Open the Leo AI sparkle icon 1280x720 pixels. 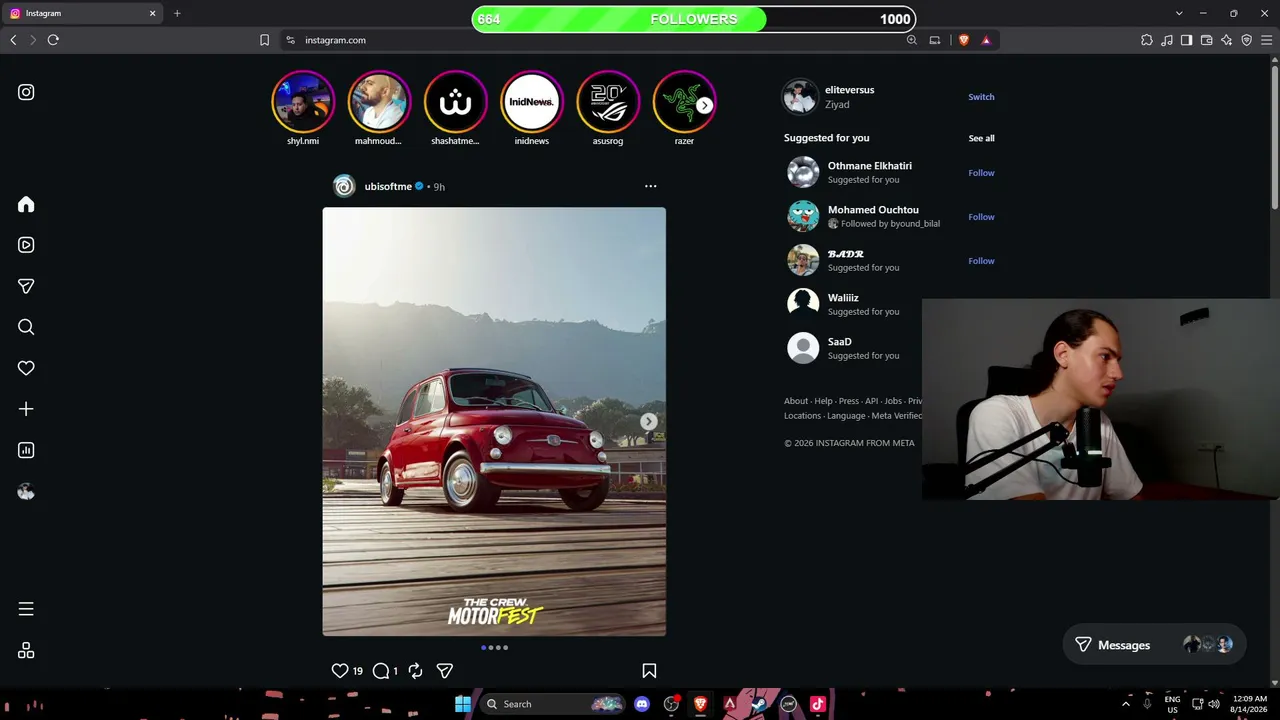tap(1226, 40)
